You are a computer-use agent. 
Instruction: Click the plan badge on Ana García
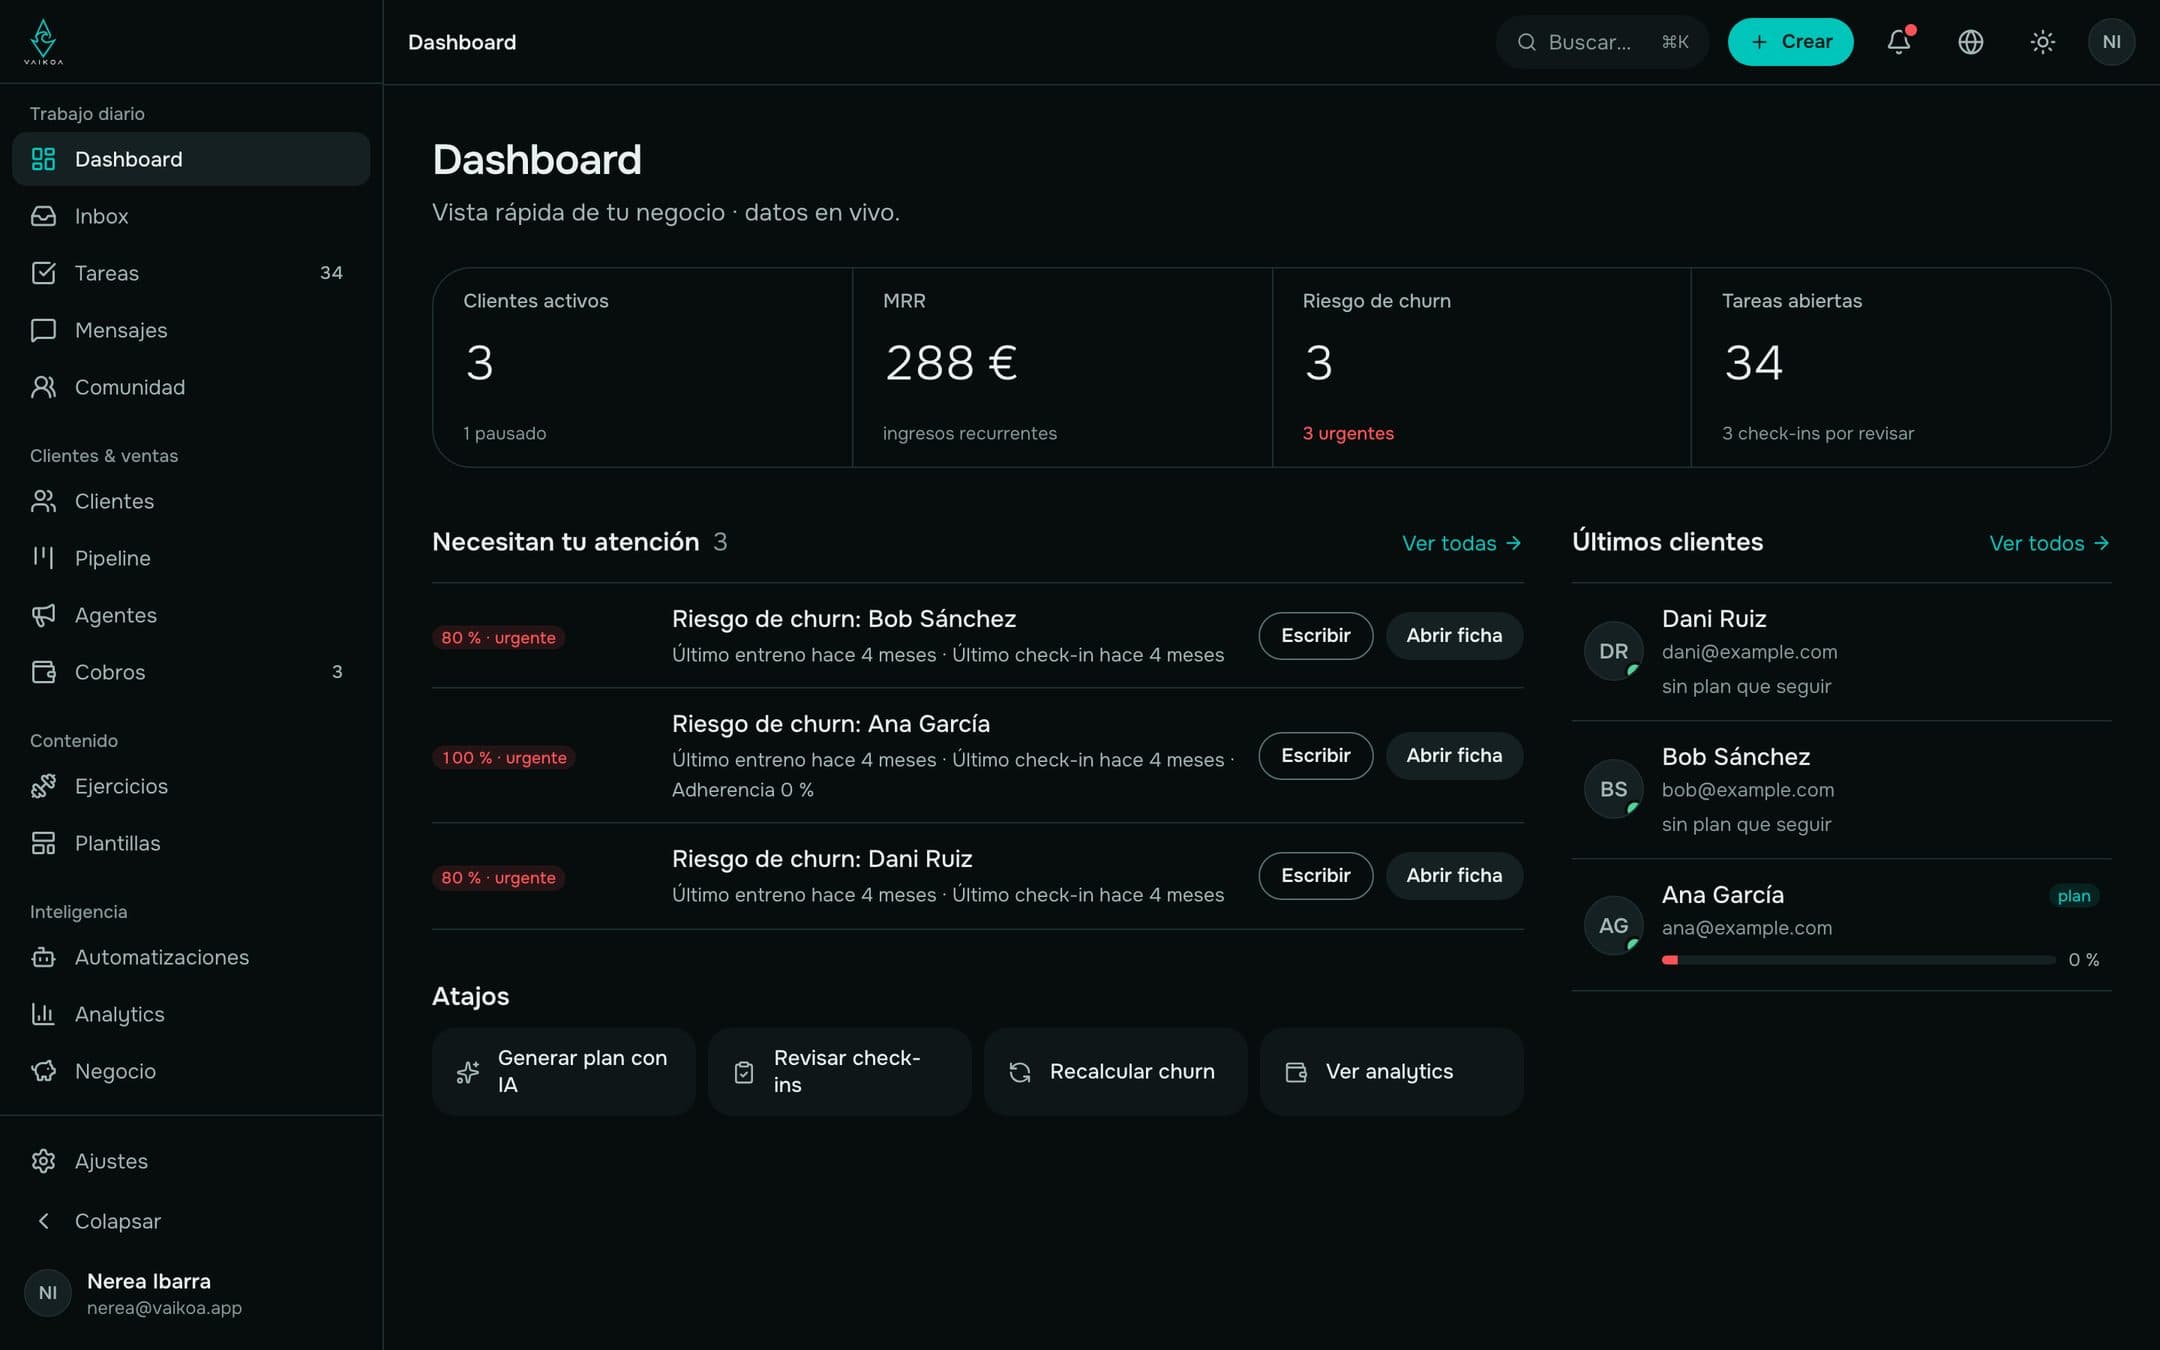[2073, 896]
